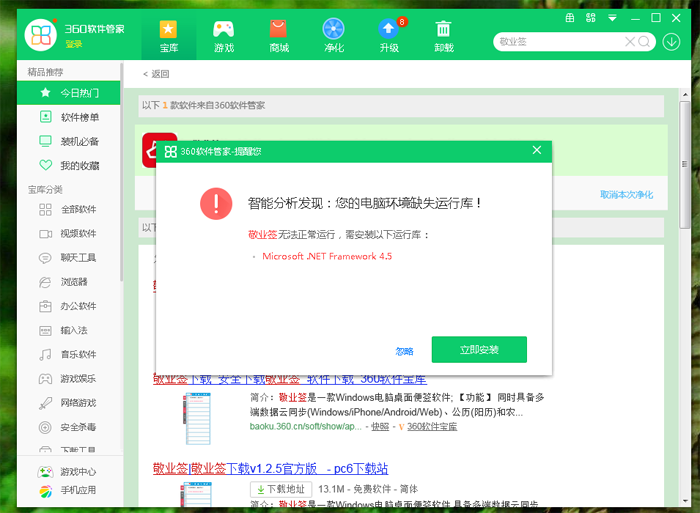
Task: Select 聊天工具 category
Action: coord(69,258)
